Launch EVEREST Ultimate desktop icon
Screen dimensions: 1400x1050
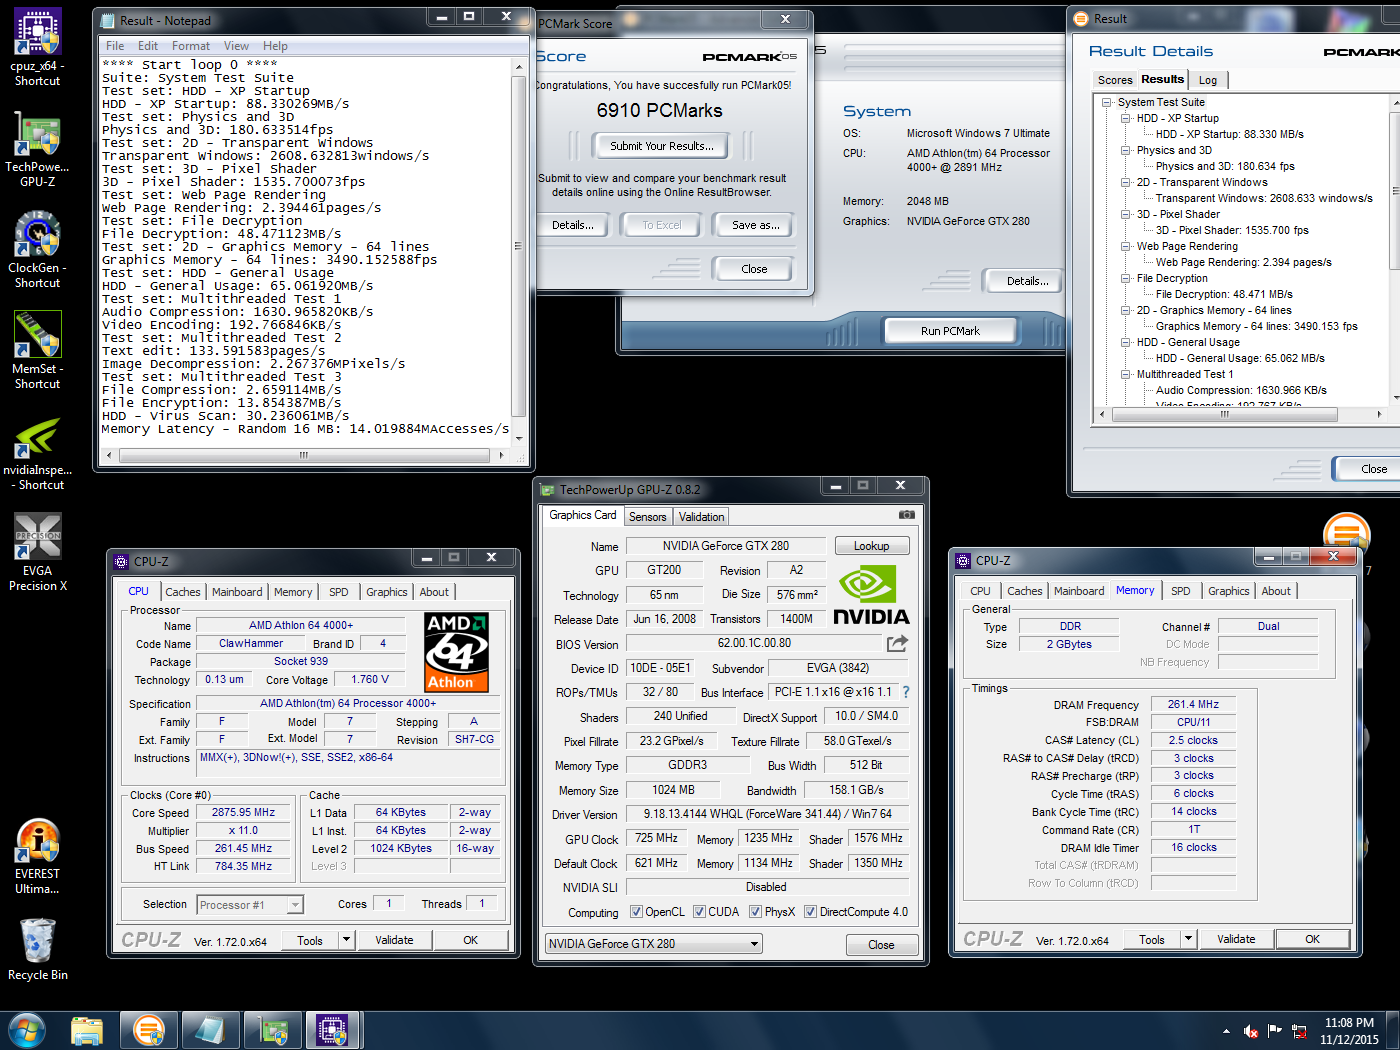pyautogui.click(x=37, y=856)
